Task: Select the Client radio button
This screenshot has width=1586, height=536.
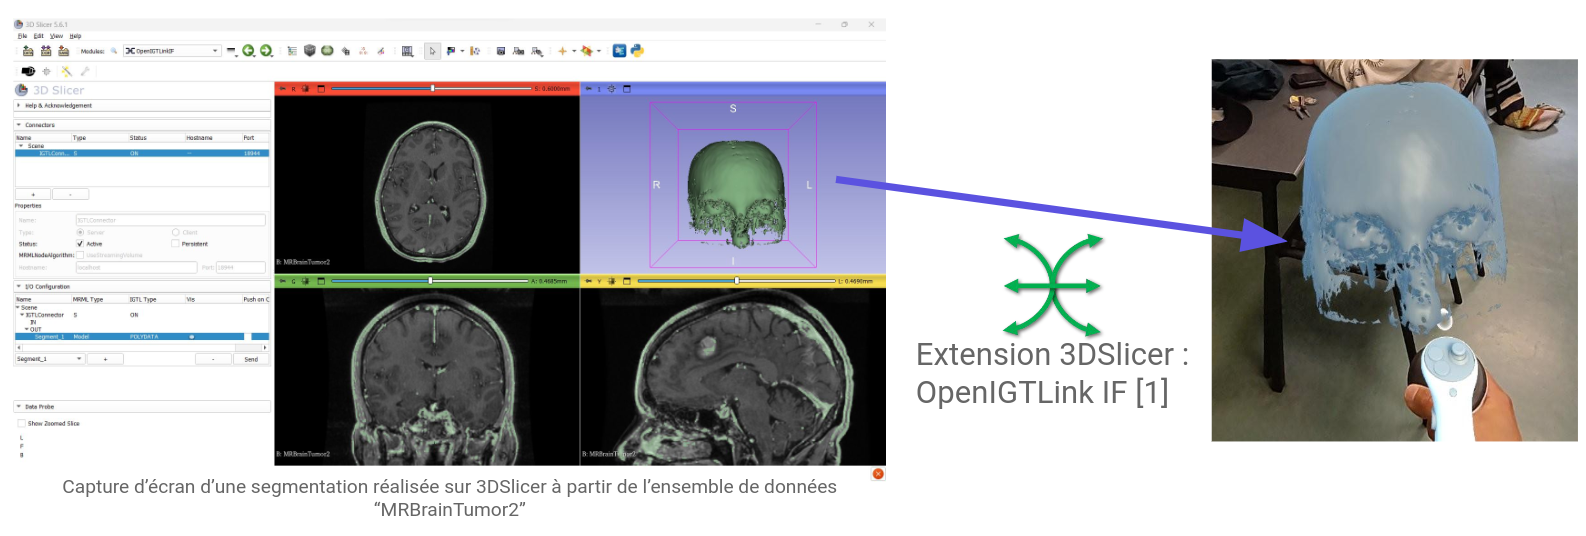Action: [x=176, y=232]
